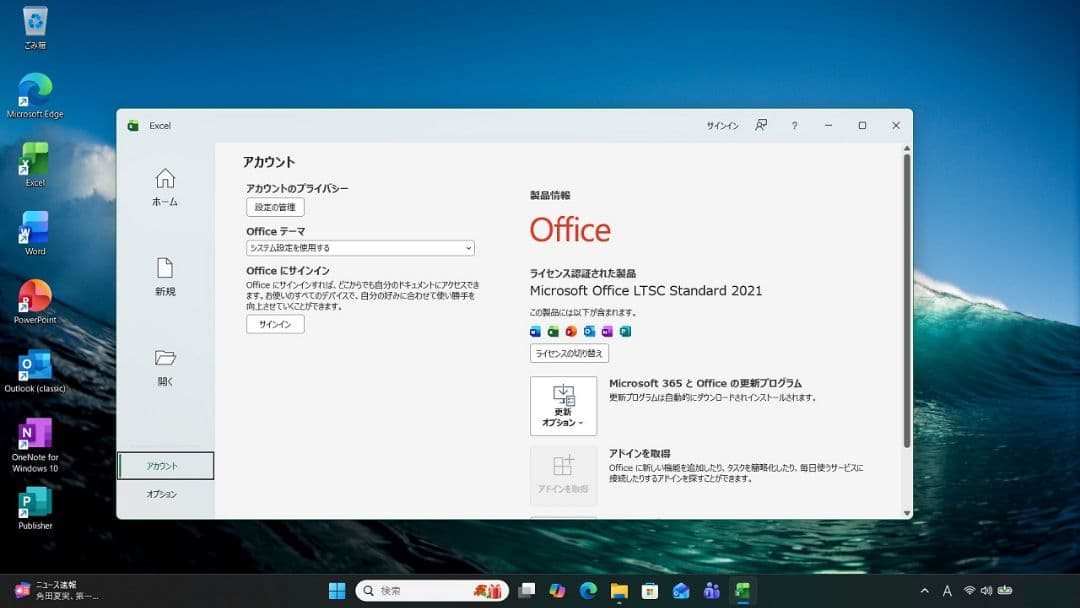Click the サインイン button under Office にサインイン
Image resolution: width=1080 pixels, height=608 pixels.
(x=273, y=323)
